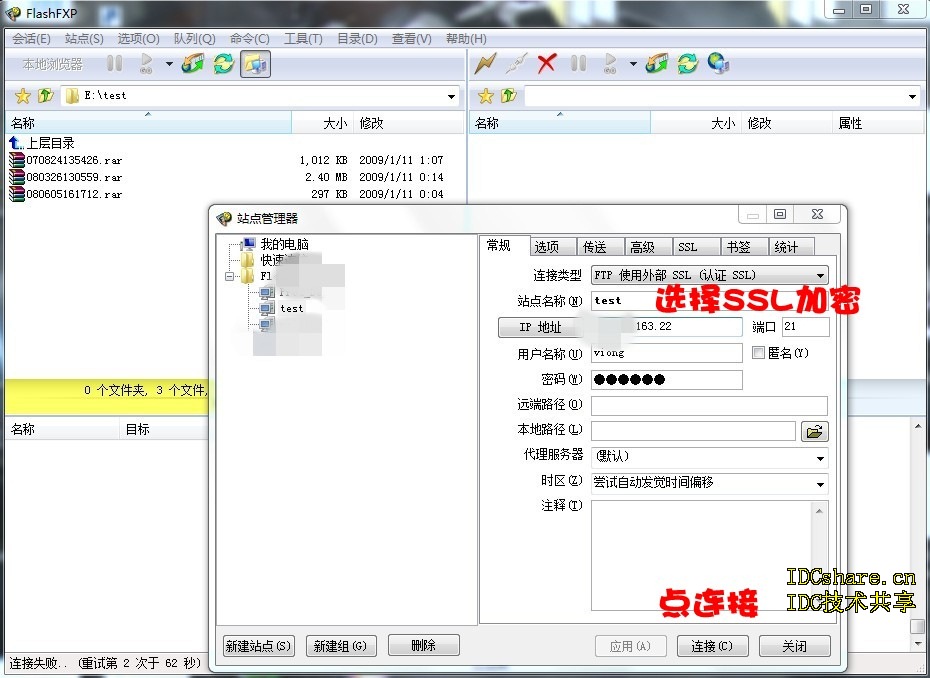
Task: Open the local transfer play dropdown arrow
Action: coord(169,63)
